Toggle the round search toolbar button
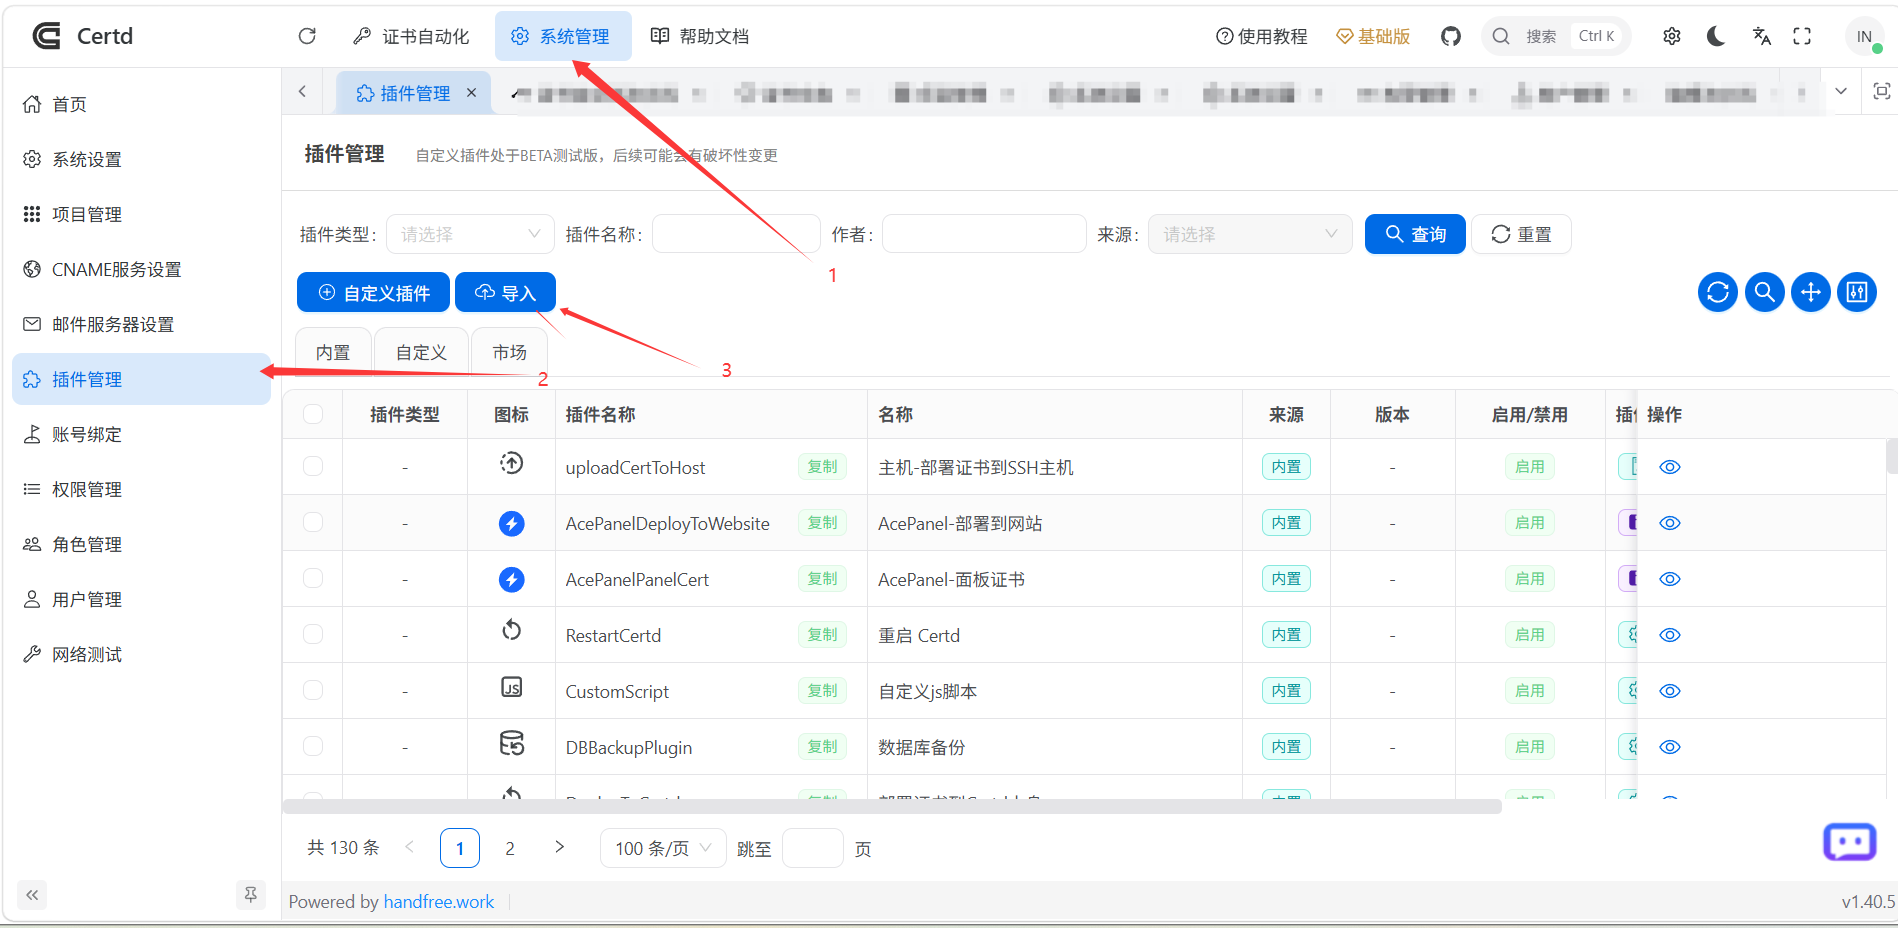The image size is (1898, 928). 1765,292
